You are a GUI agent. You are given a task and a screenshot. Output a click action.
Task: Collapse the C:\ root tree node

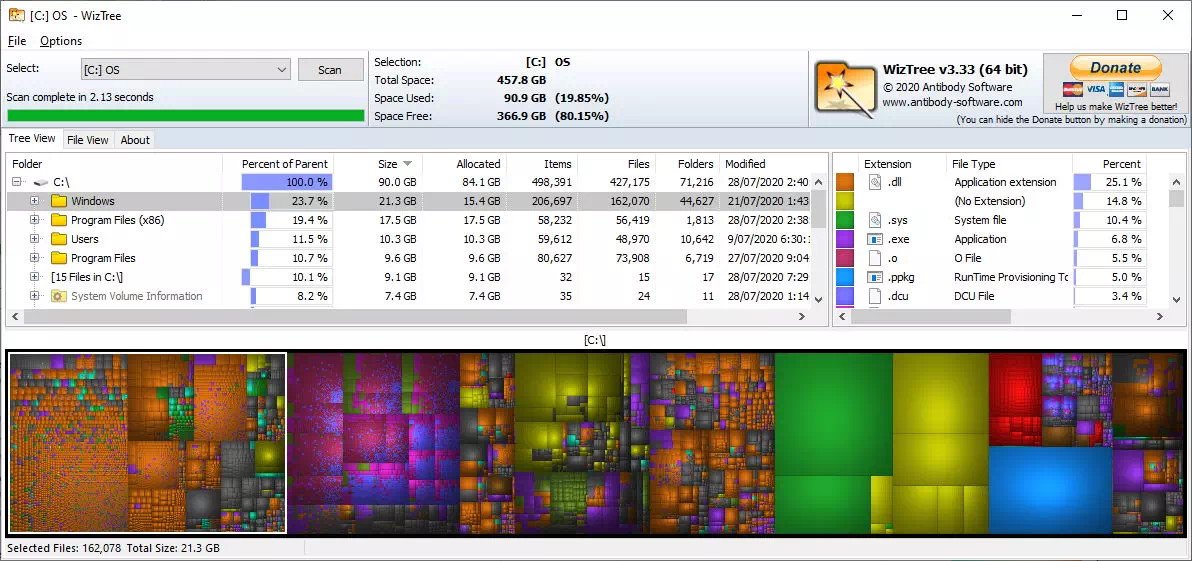17,182
